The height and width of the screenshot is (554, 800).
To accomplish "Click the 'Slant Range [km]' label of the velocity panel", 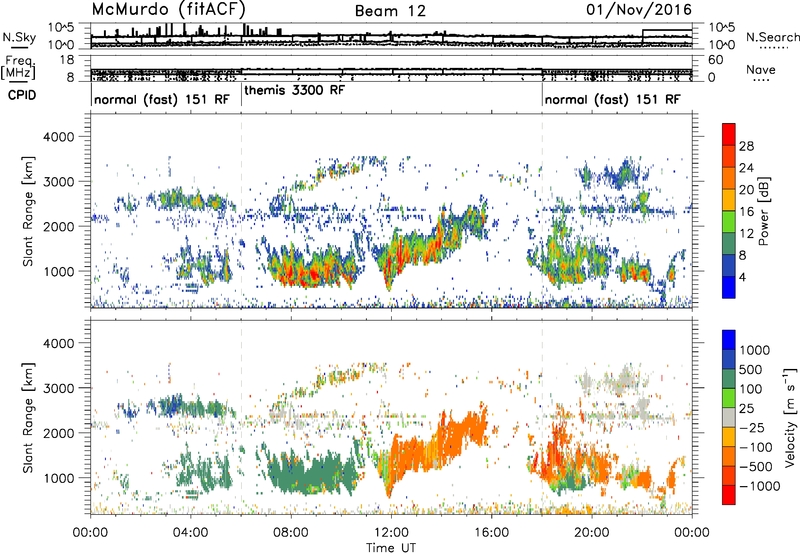I will [29, 417].
